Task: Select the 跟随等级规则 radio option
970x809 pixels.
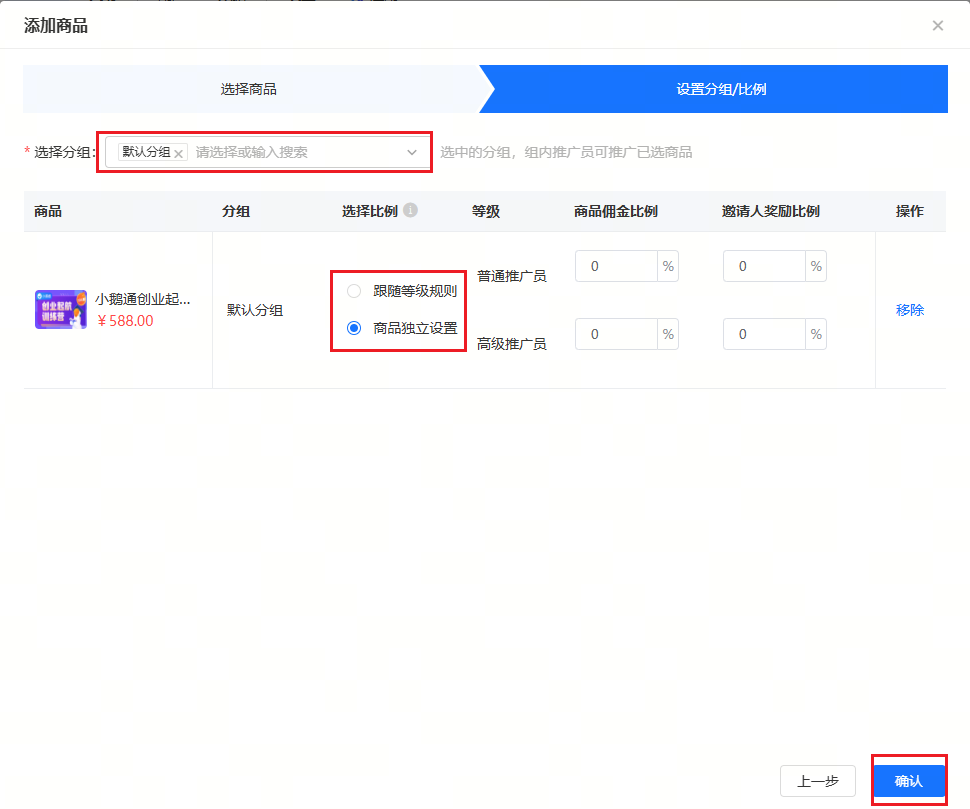Action: click(354, 291)
